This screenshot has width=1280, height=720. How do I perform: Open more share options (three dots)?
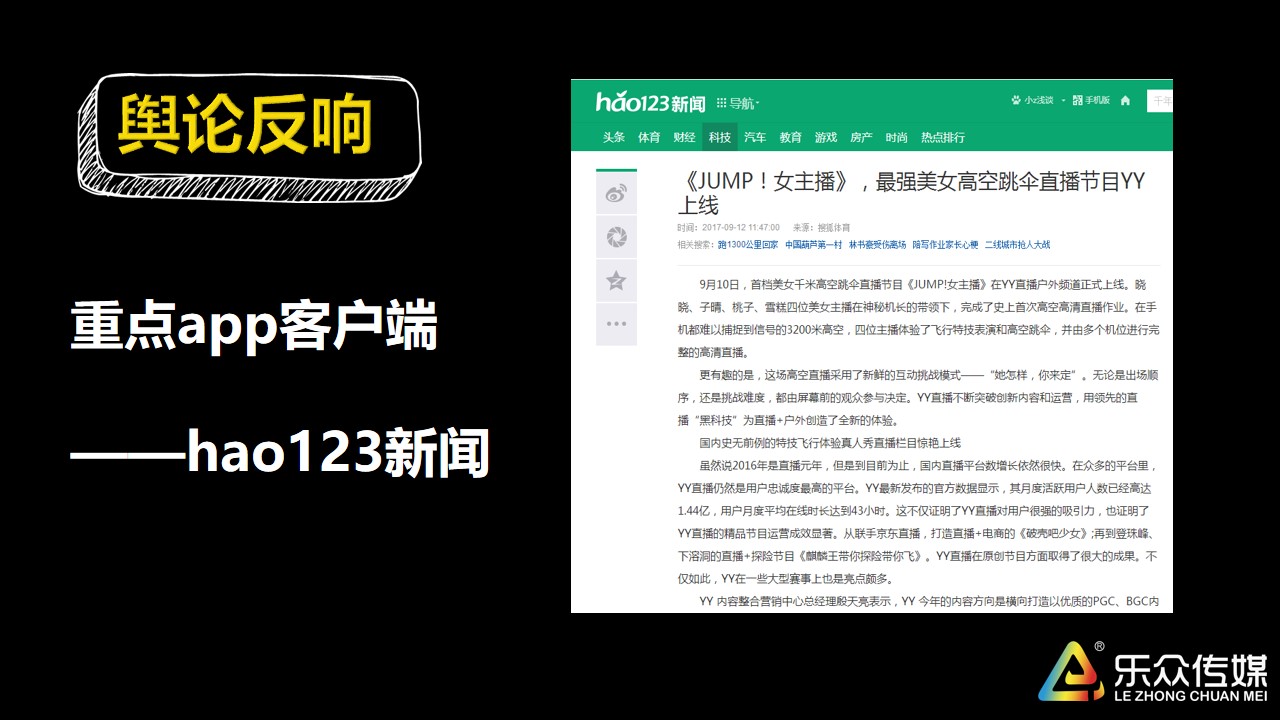tap(616, 324)
